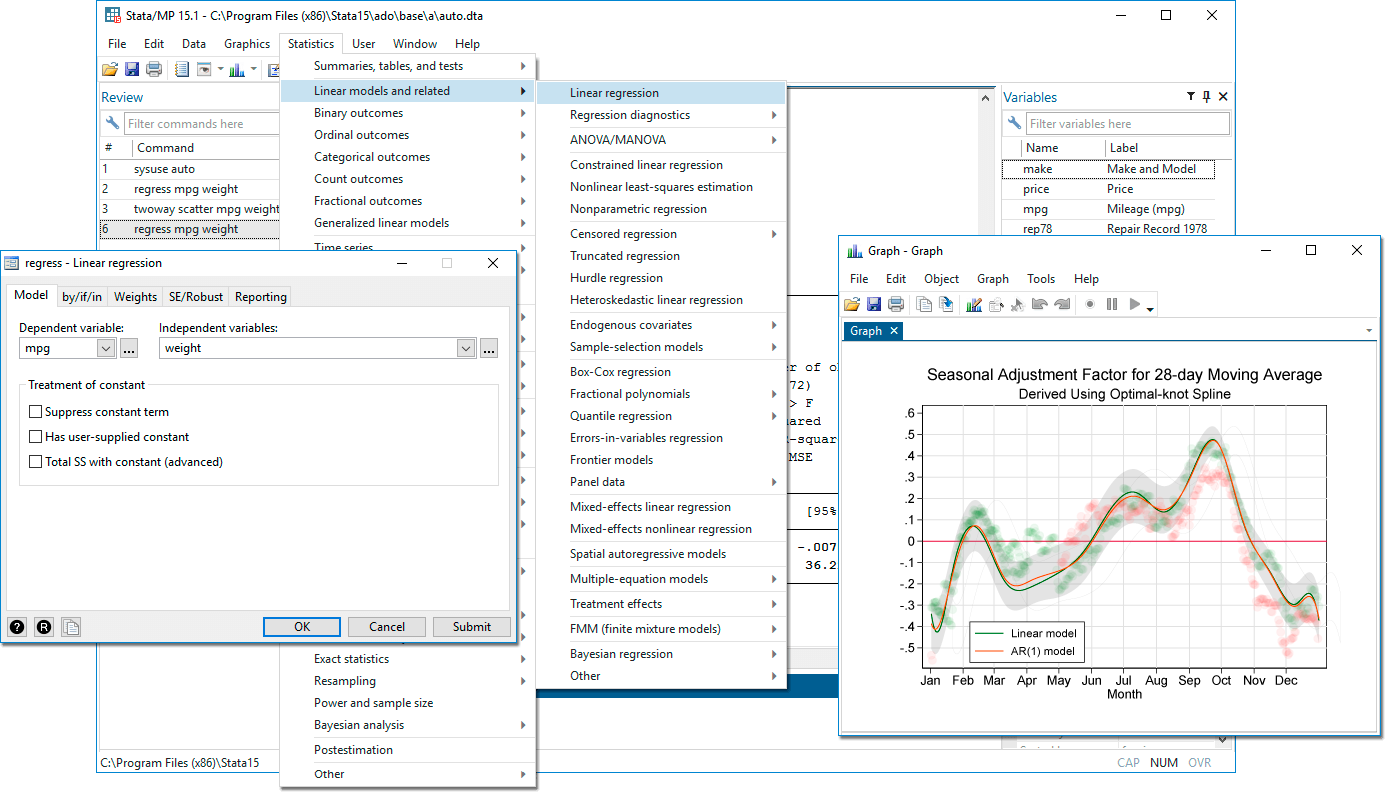Check Total SS with constant (advanced)
This screenshot has width=1389, height=807.
(x=36, y=462)
